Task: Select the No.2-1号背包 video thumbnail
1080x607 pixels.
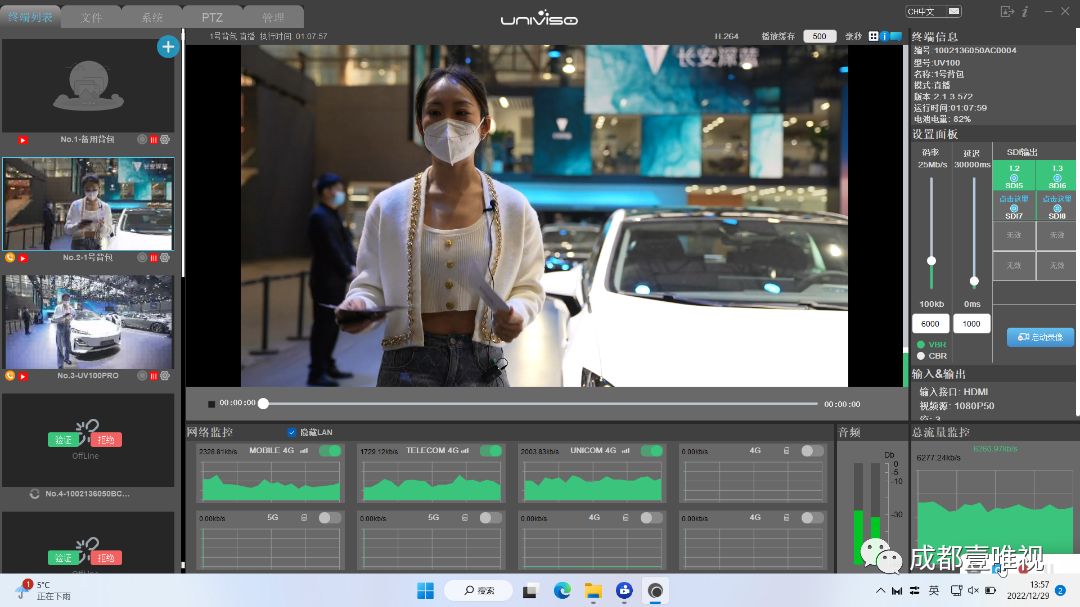Action: tap(88, 204)
